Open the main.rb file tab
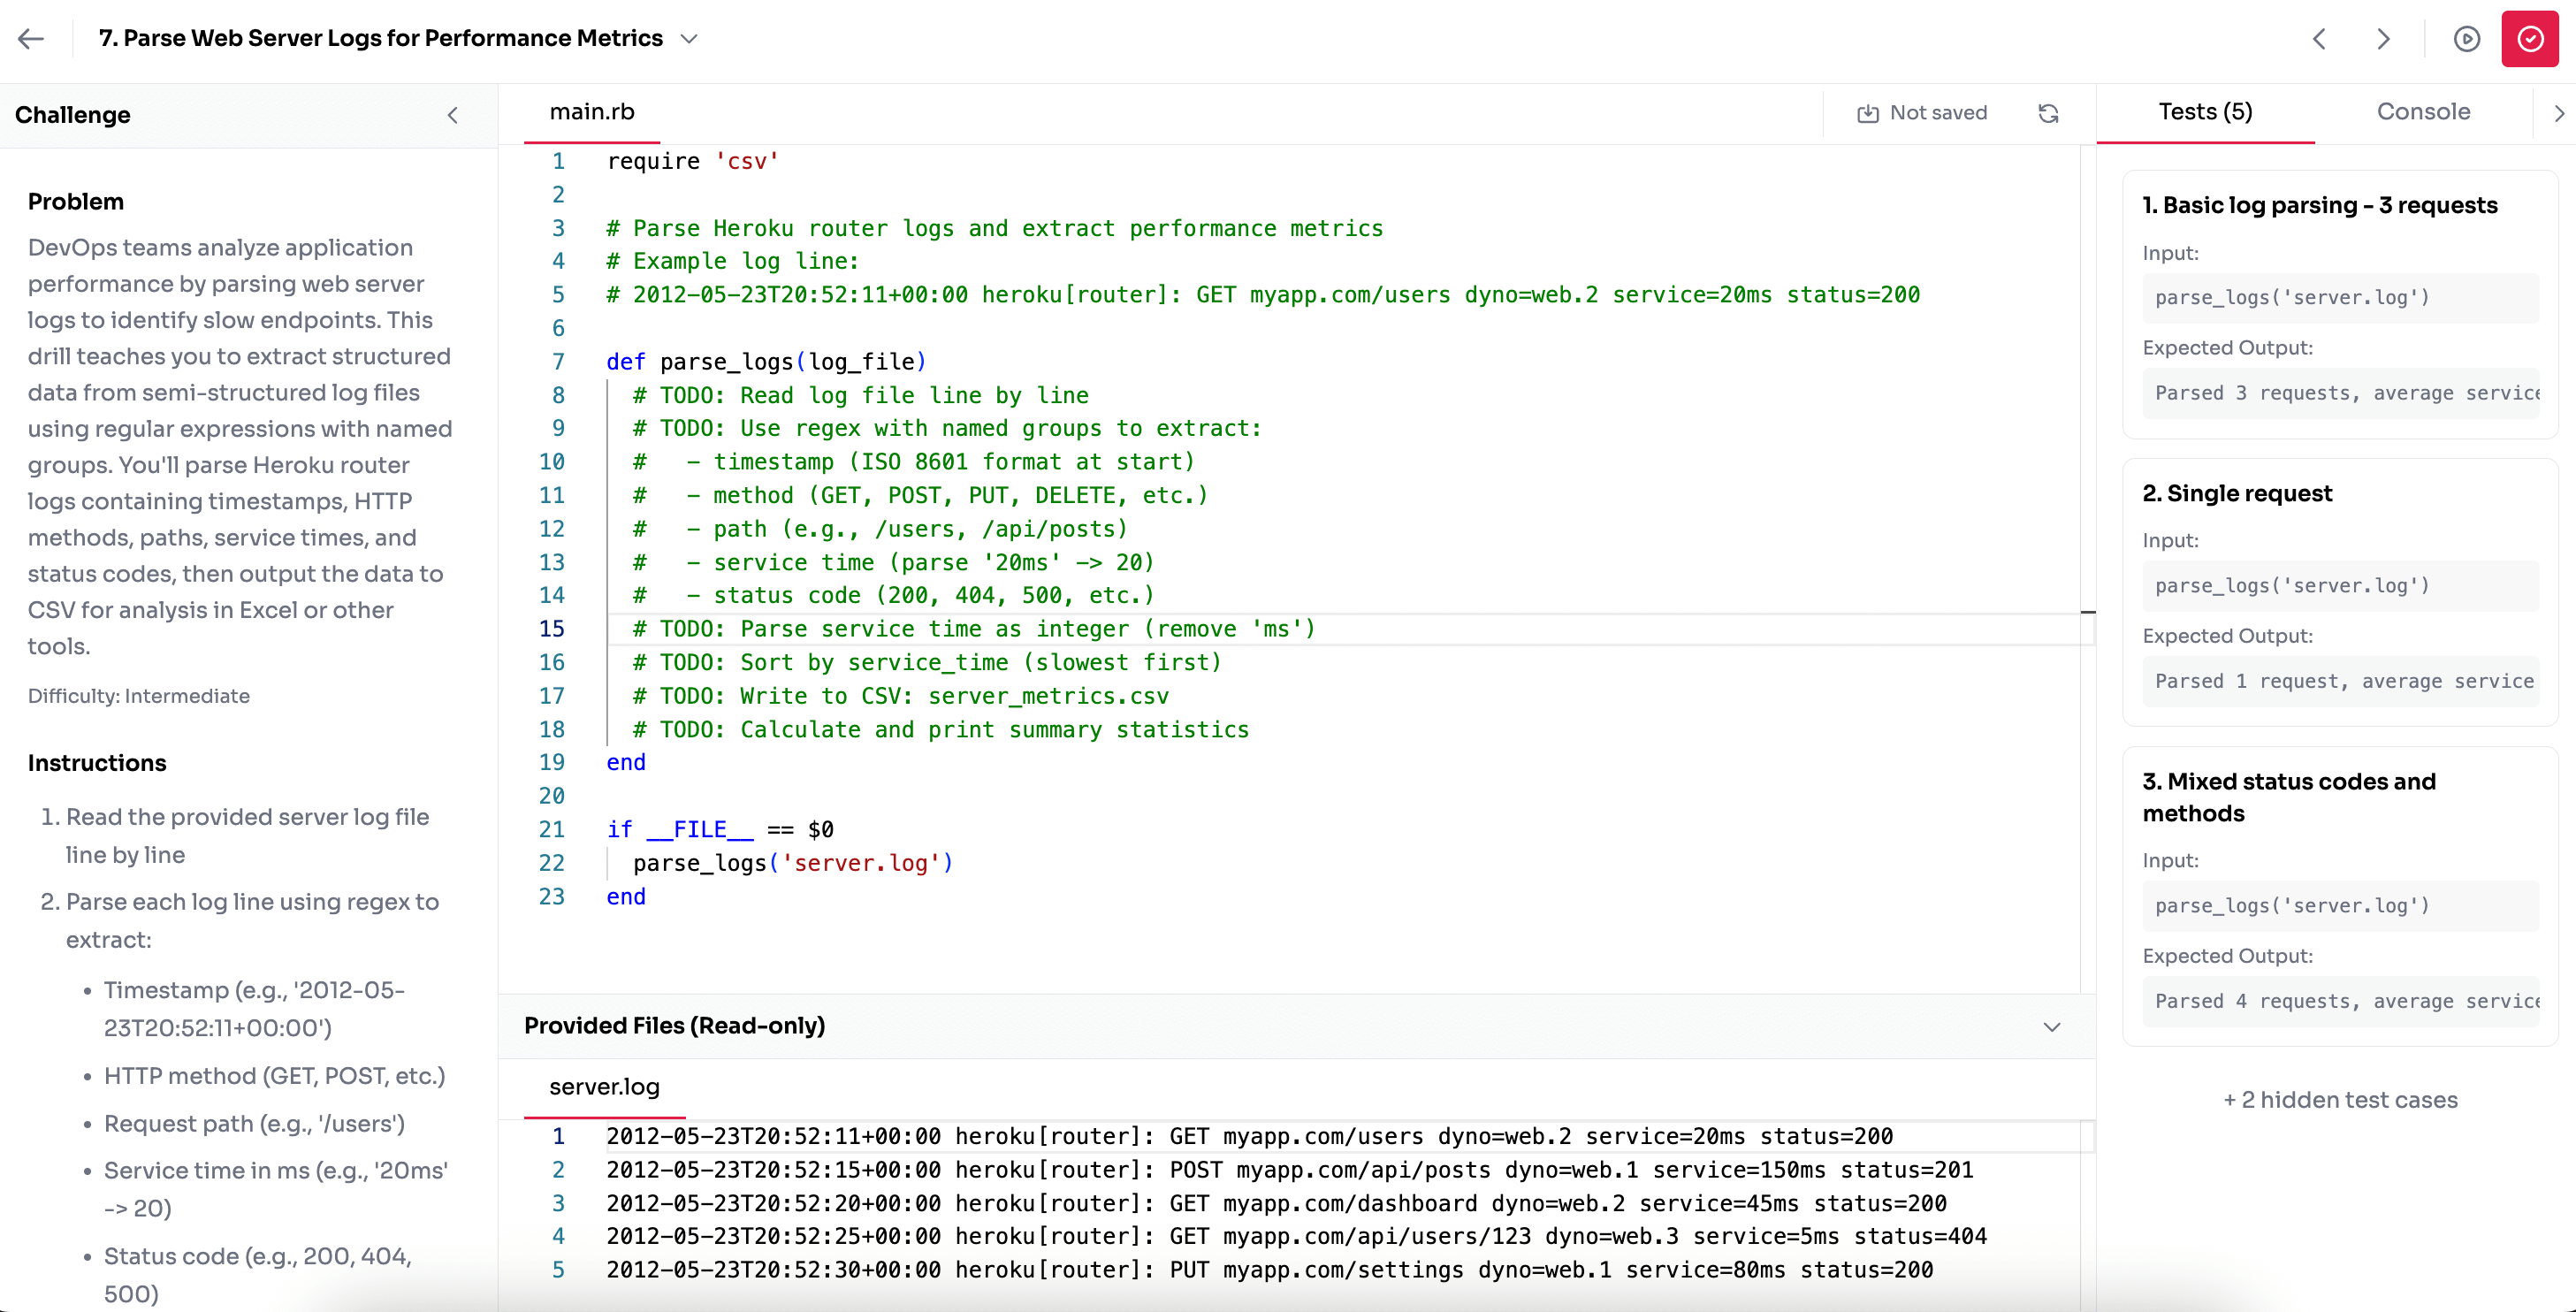This screenshot has width=2576, height=1312. pos(591,111)
